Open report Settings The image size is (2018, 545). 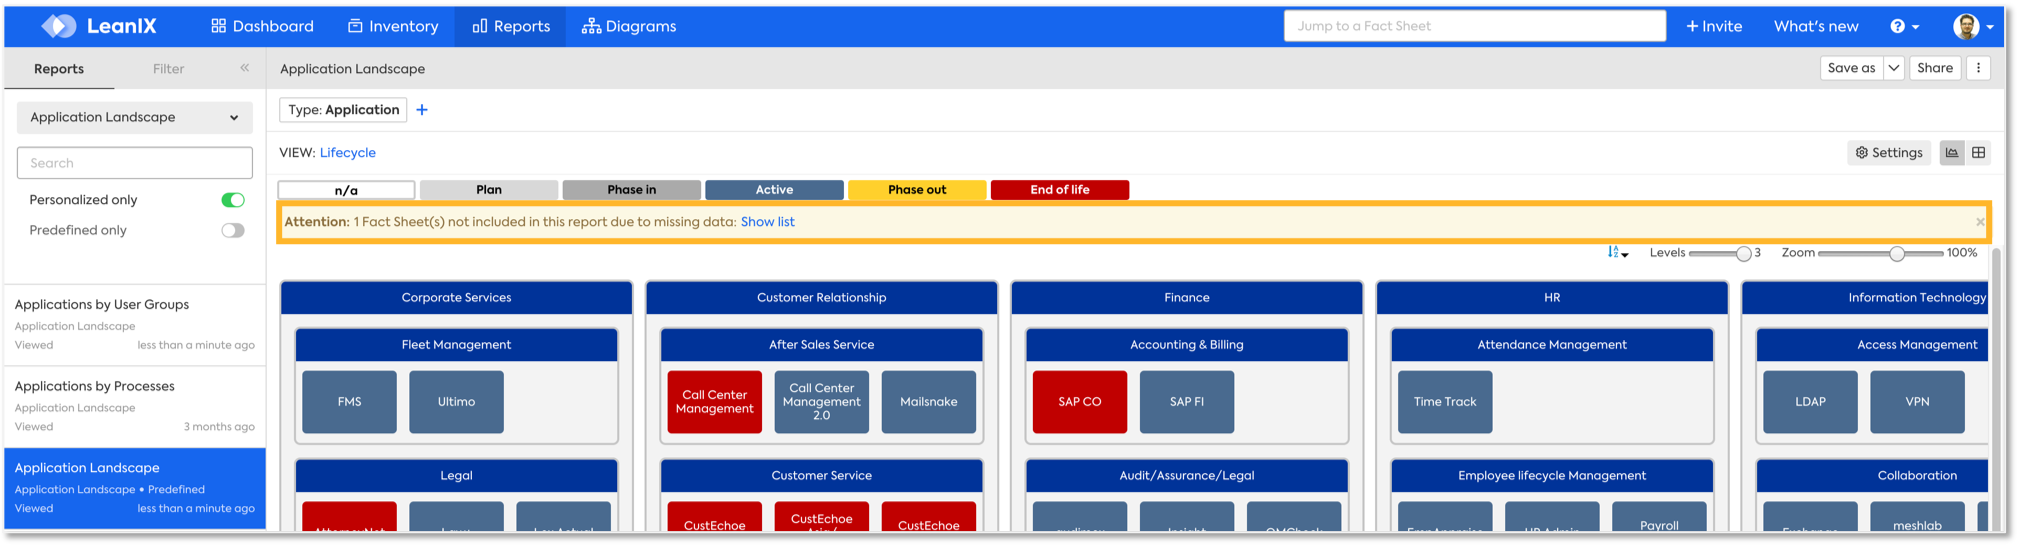tap(1889, 153)
